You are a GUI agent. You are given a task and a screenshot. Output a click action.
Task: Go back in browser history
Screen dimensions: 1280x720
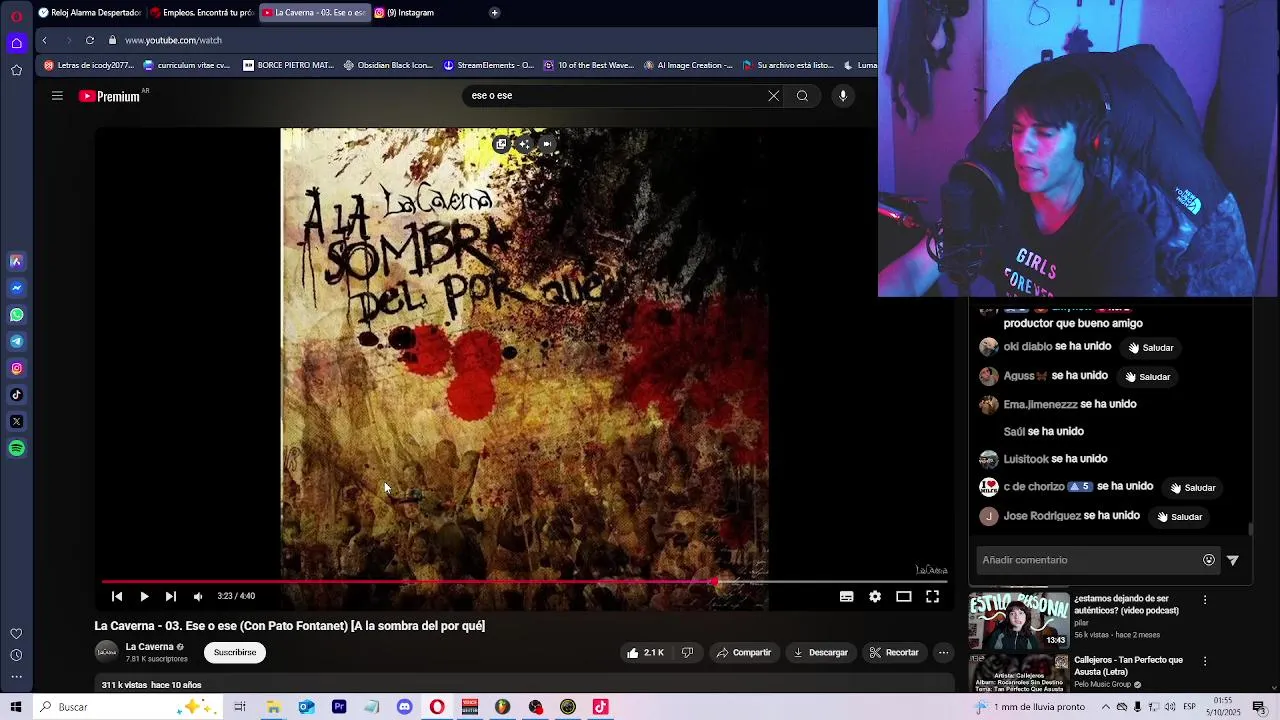tap(44, 40)
